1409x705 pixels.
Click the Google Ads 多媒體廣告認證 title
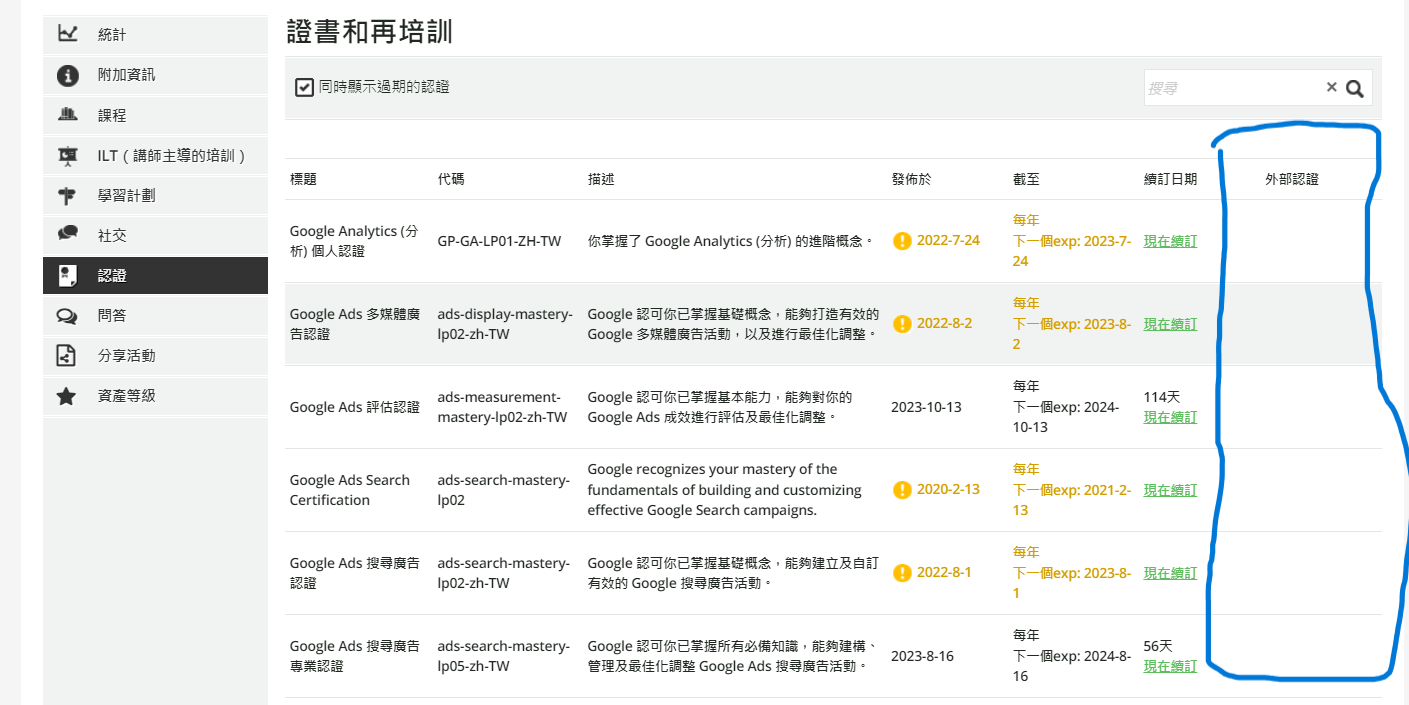click(x=354, y=324)
